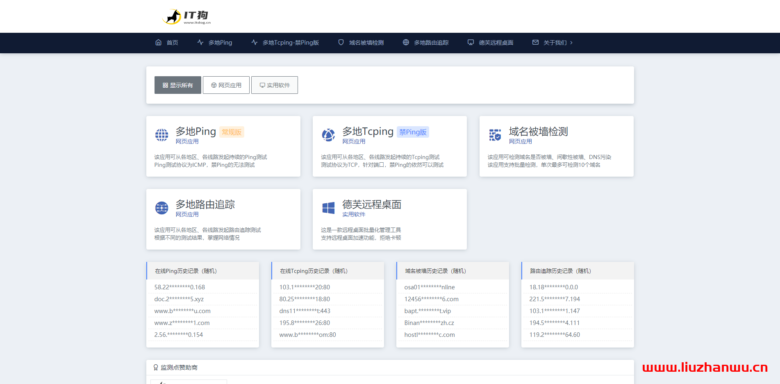Open Ping record 58.22*********0.168
The width and height of the screenshot is (780, 384).
pyautogui.click(x=180, y=287)
